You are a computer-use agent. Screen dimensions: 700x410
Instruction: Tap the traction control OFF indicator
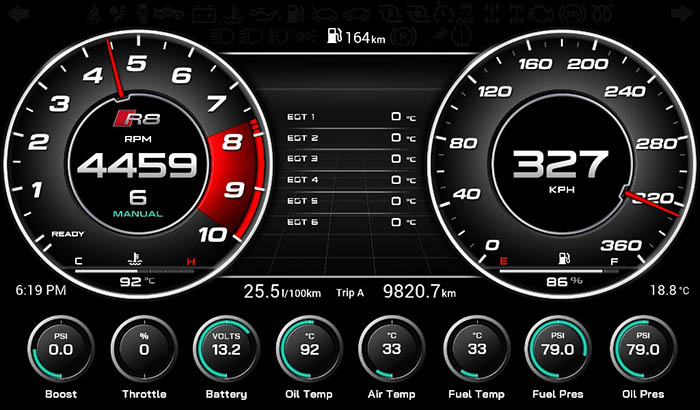tap(466, 14)
